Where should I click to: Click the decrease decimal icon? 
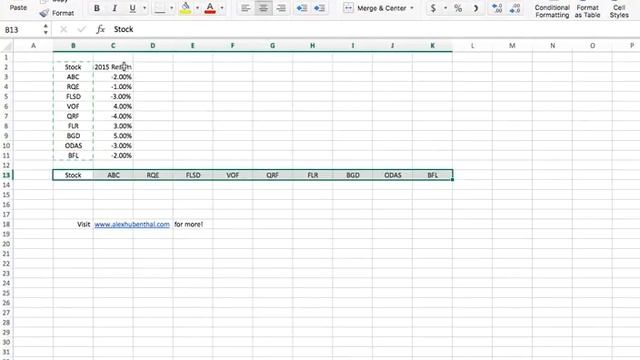click(515, 8)
